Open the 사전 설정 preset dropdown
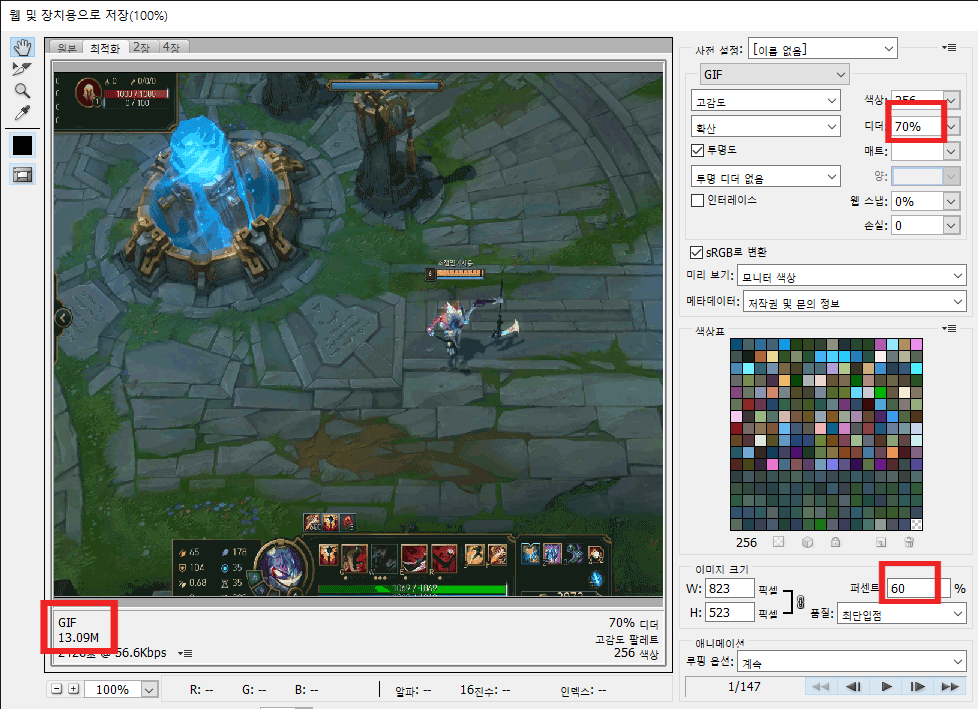 [823, 49]
